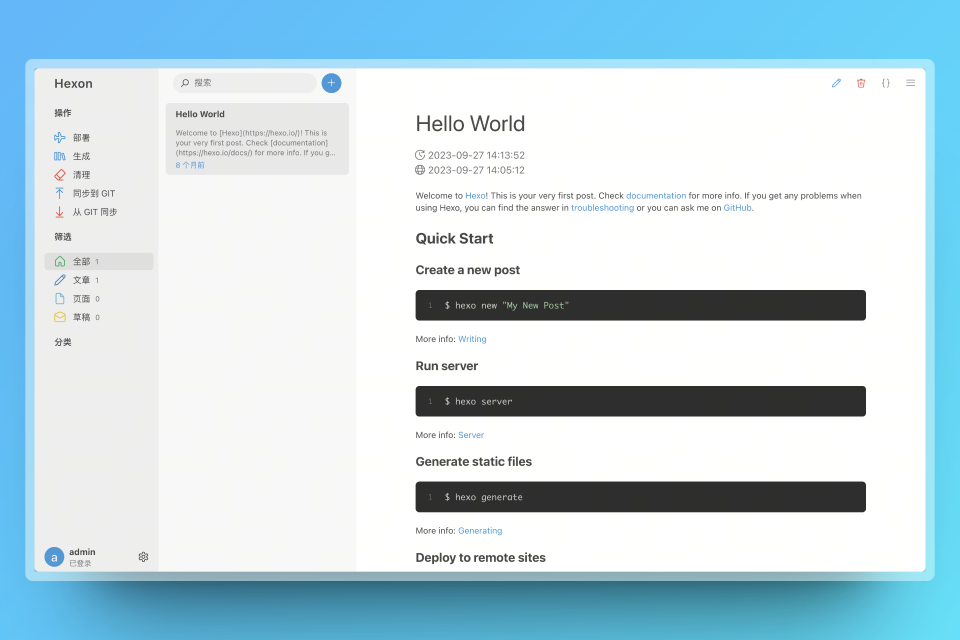Image resolution: width=960 pixels, height=640 pixels.
Task: Click the 8 个月前 timestamp on post card
Action: coord(190,165)
